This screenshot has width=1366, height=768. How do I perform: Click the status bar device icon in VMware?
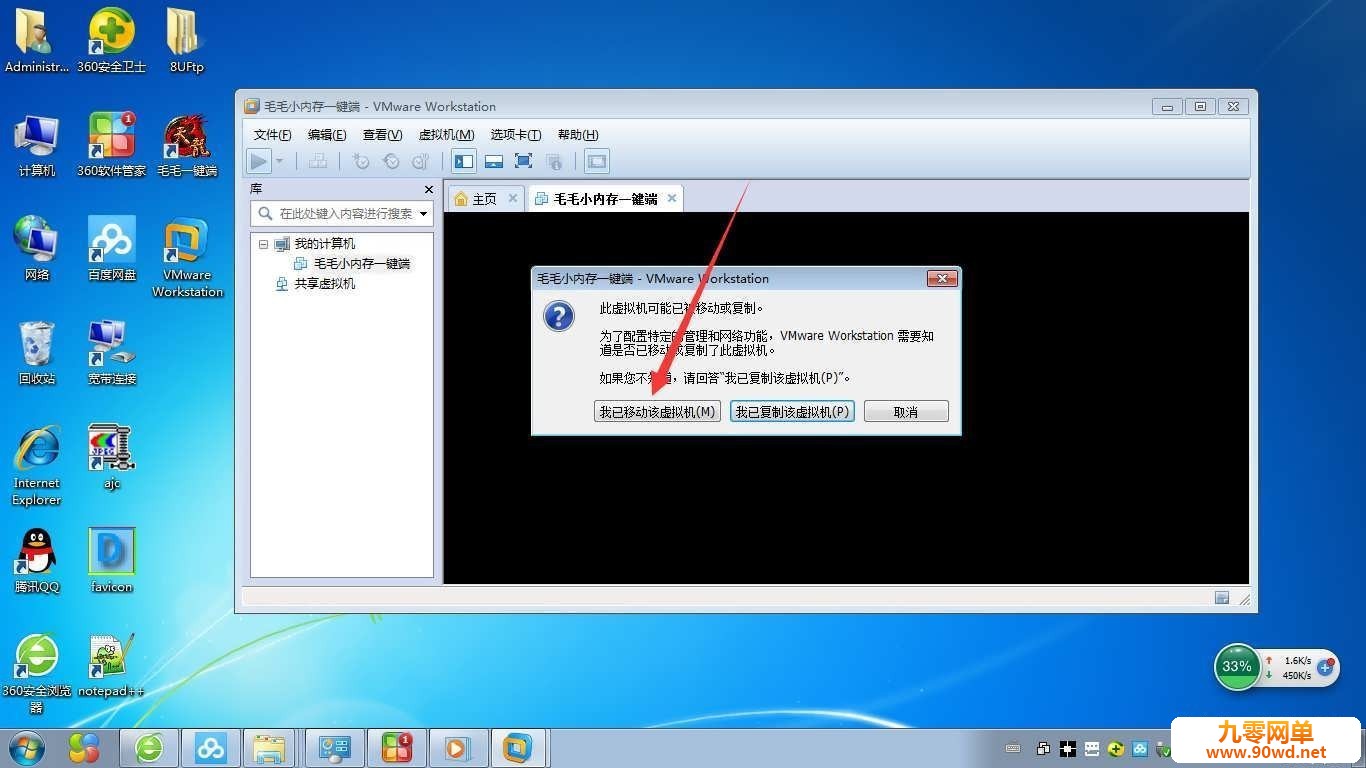[1222, 598]
